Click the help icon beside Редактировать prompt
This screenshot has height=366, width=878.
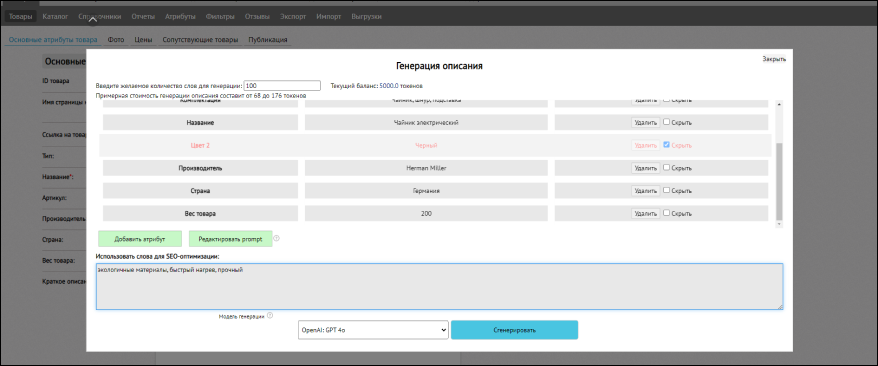(x=276, y=238)
